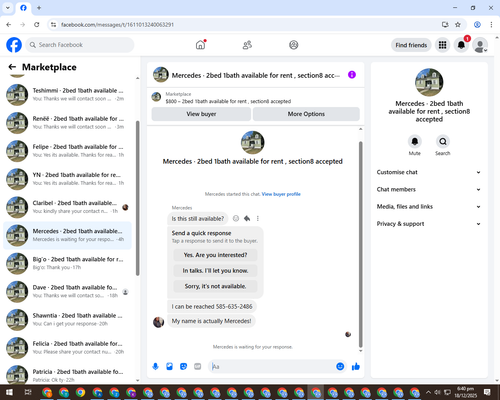The image size is (500, 400).
Task: Open the purple conversation info icon
Action: tap(352, 75)
